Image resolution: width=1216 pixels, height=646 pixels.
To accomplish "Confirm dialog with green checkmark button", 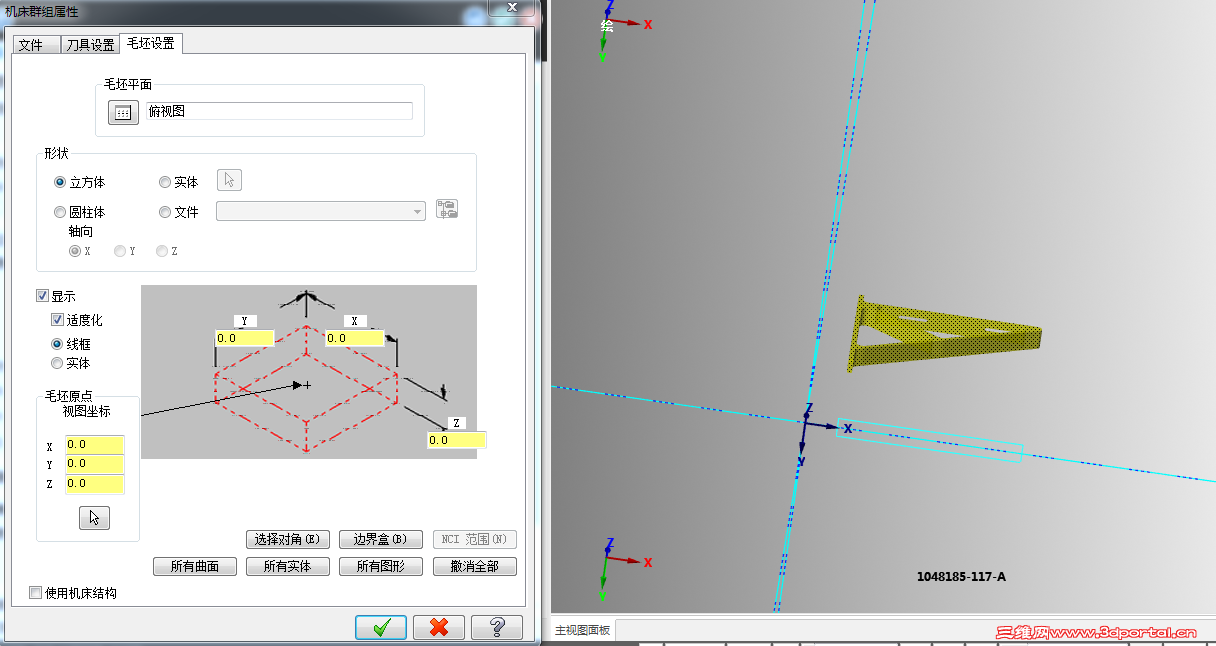I will [381, 627].
